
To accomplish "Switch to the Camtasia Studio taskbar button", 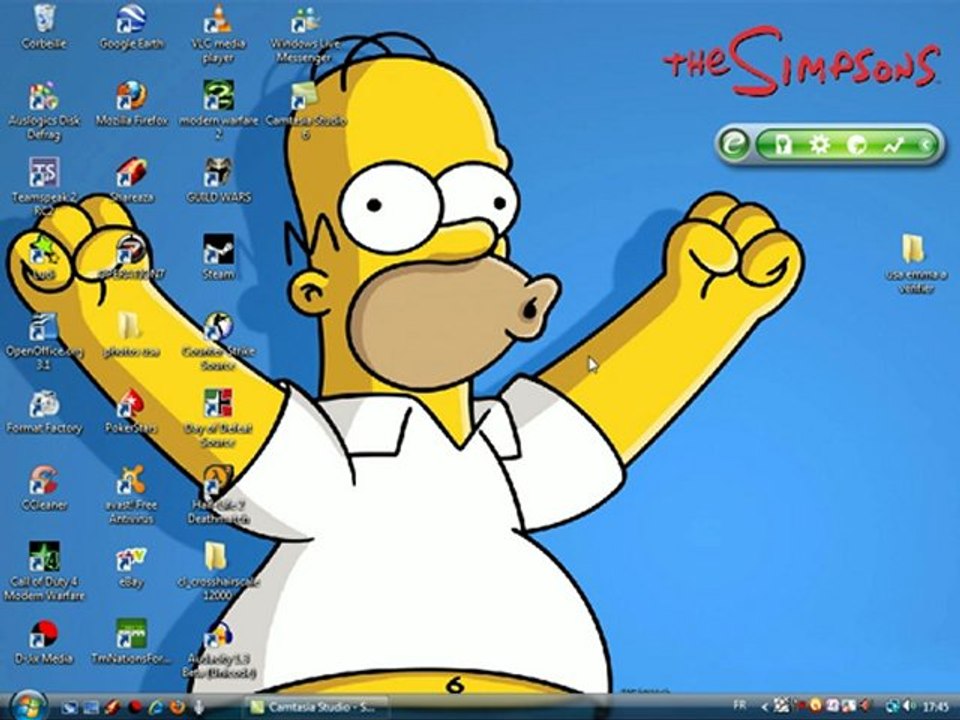I will [x=316, y=707].
